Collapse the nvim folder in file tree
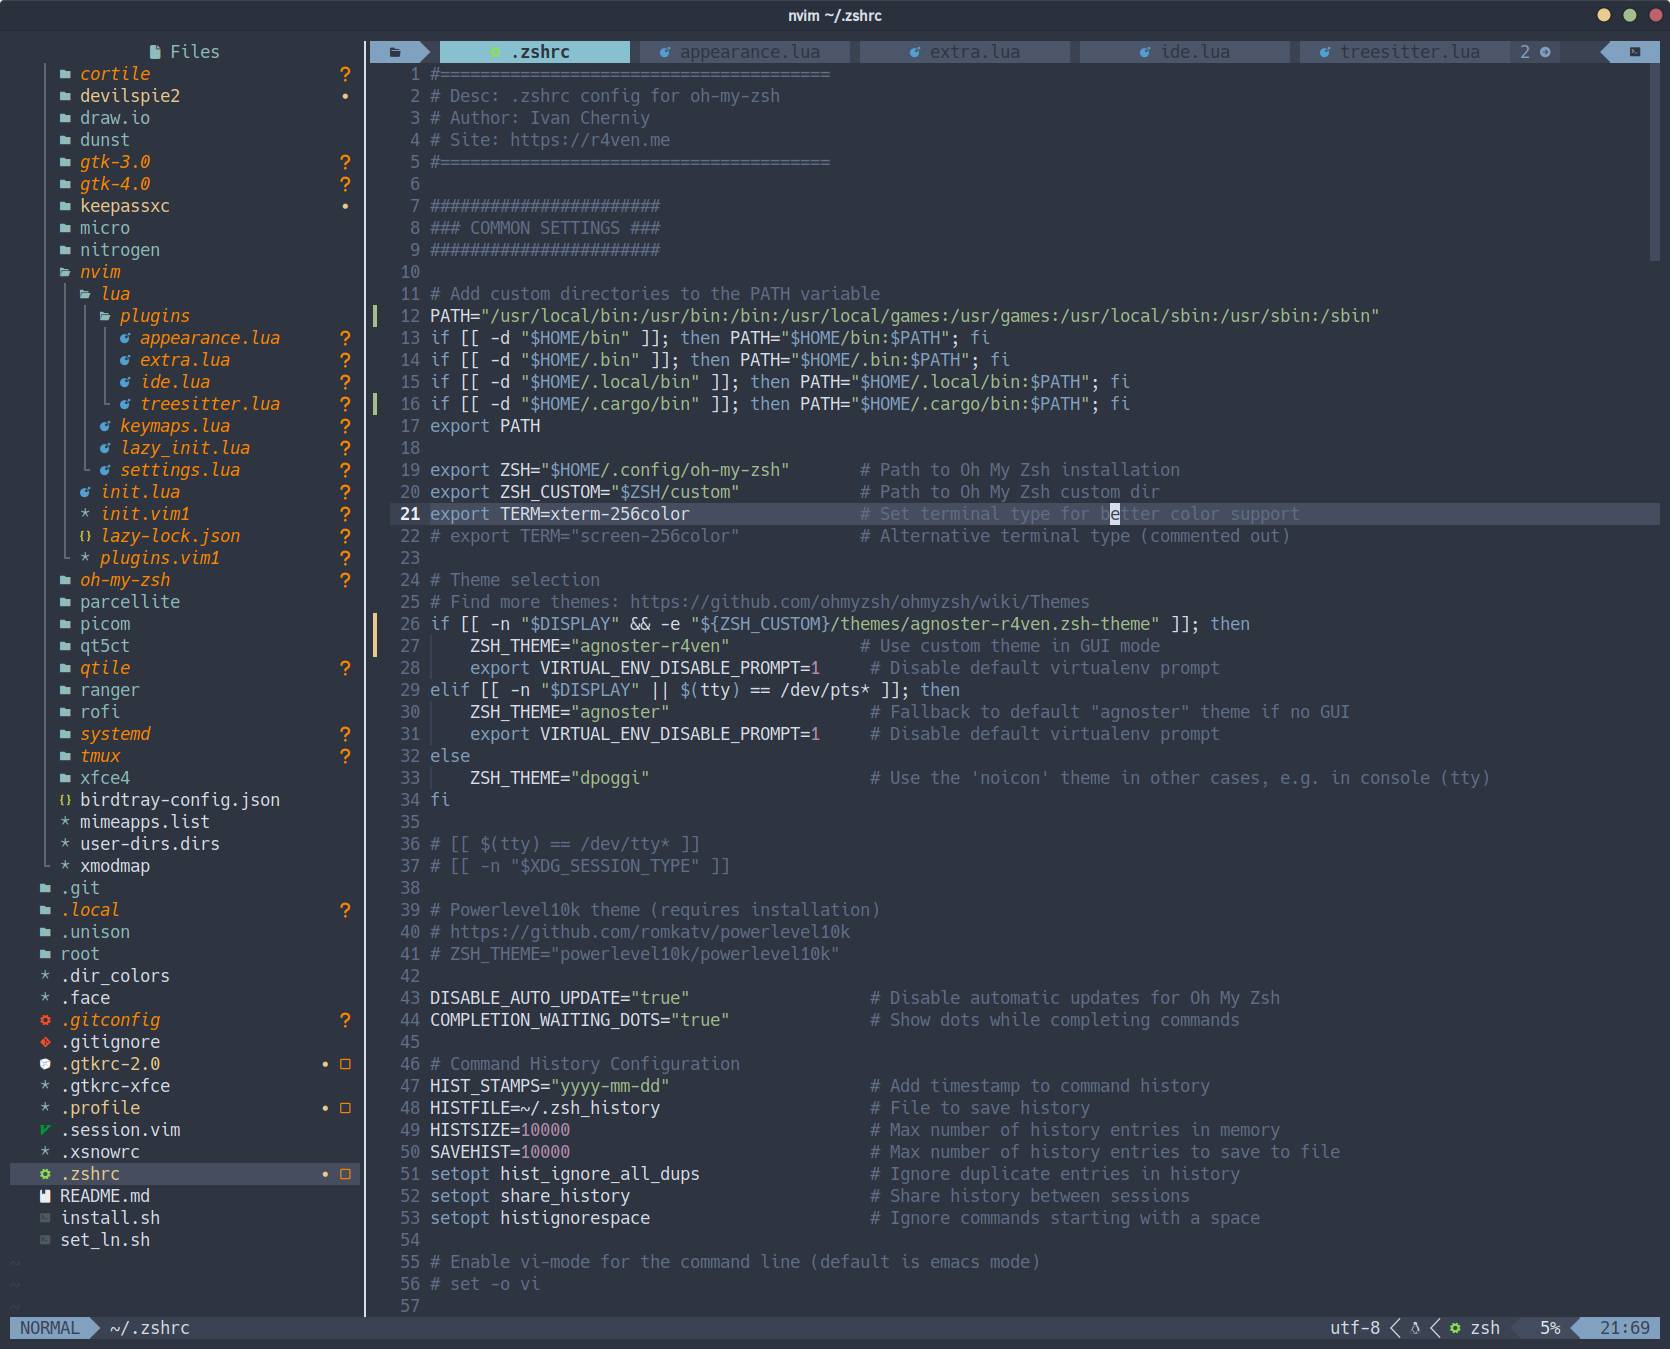Screen dimensions: 1670x1349 click(99, 272)
